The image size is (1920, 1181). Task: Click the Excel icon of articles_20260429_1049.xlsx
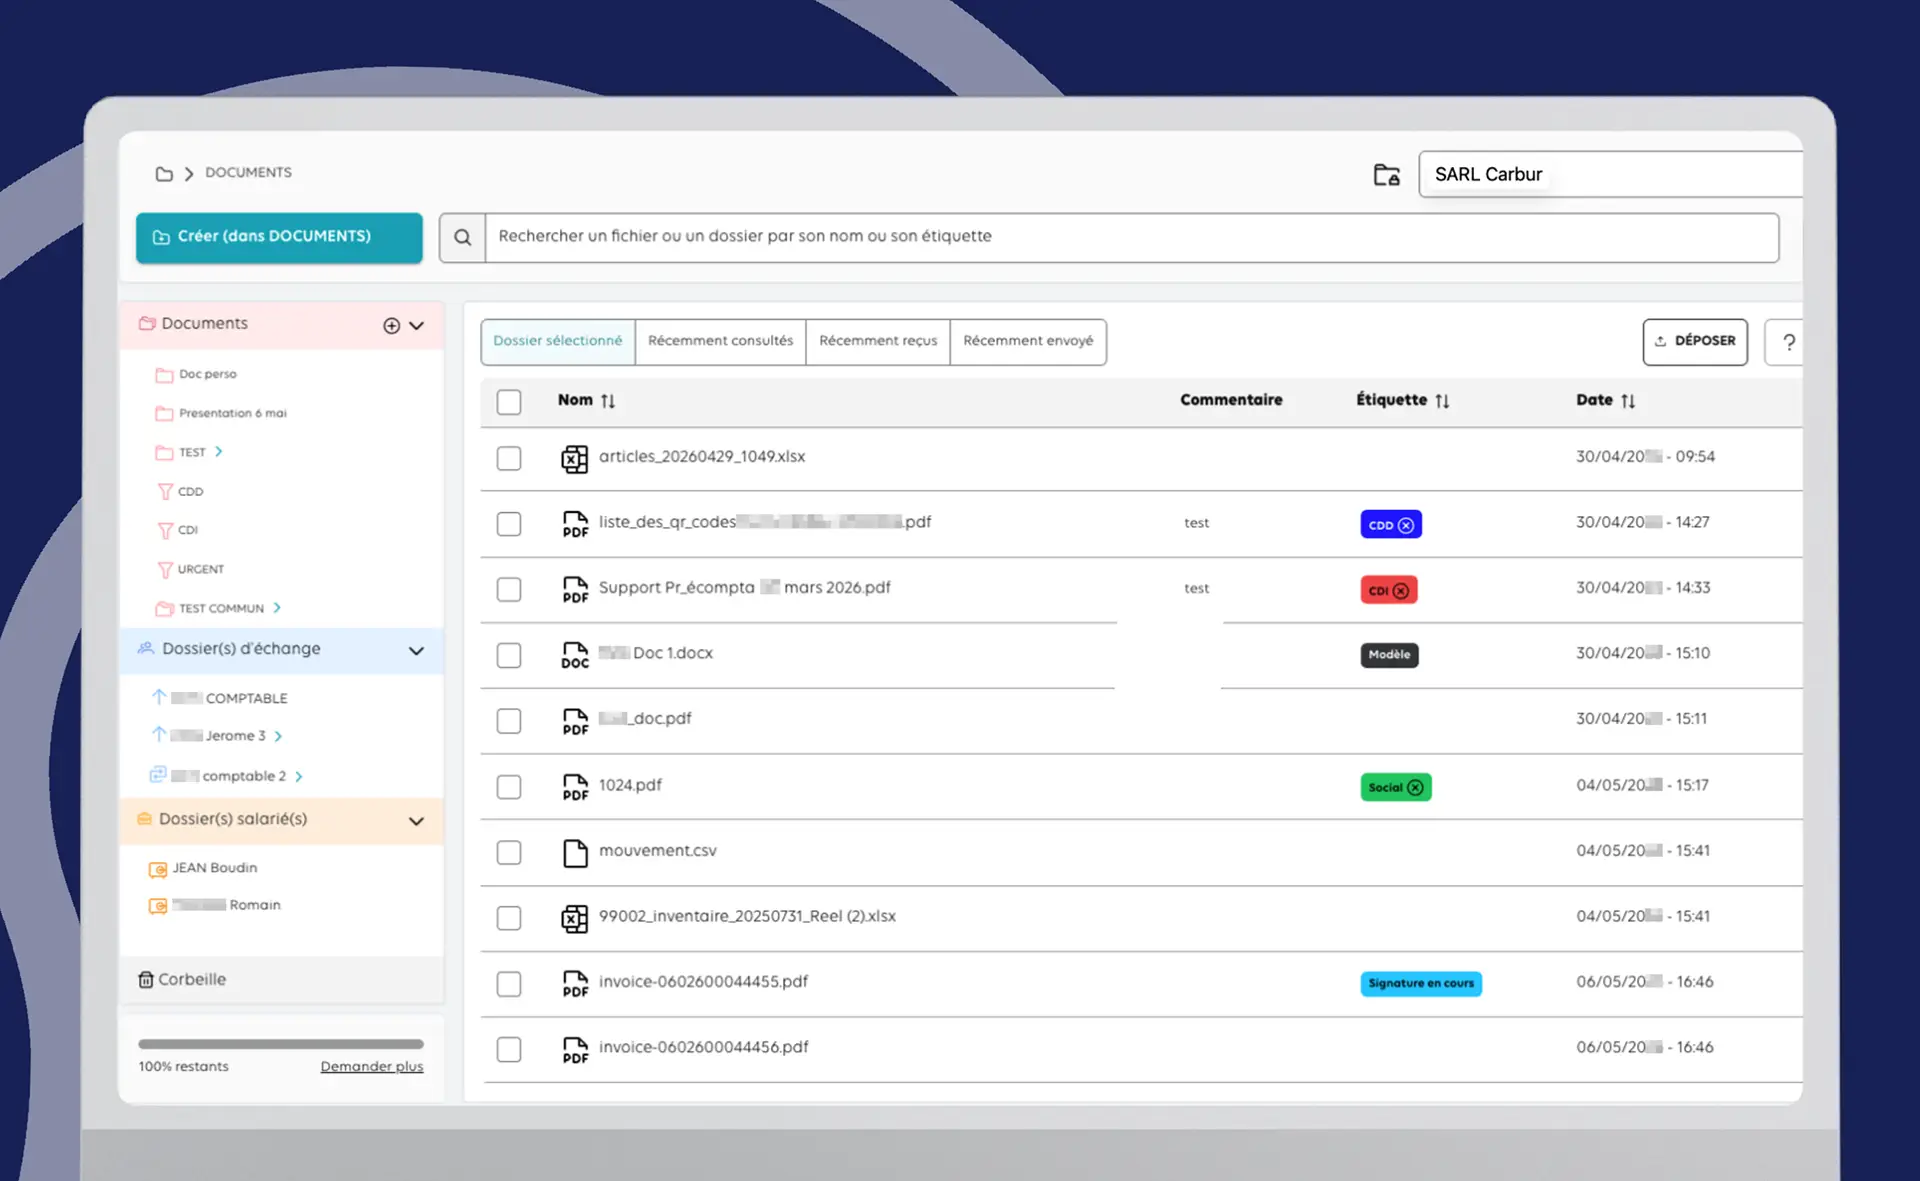tap(574, 458)
